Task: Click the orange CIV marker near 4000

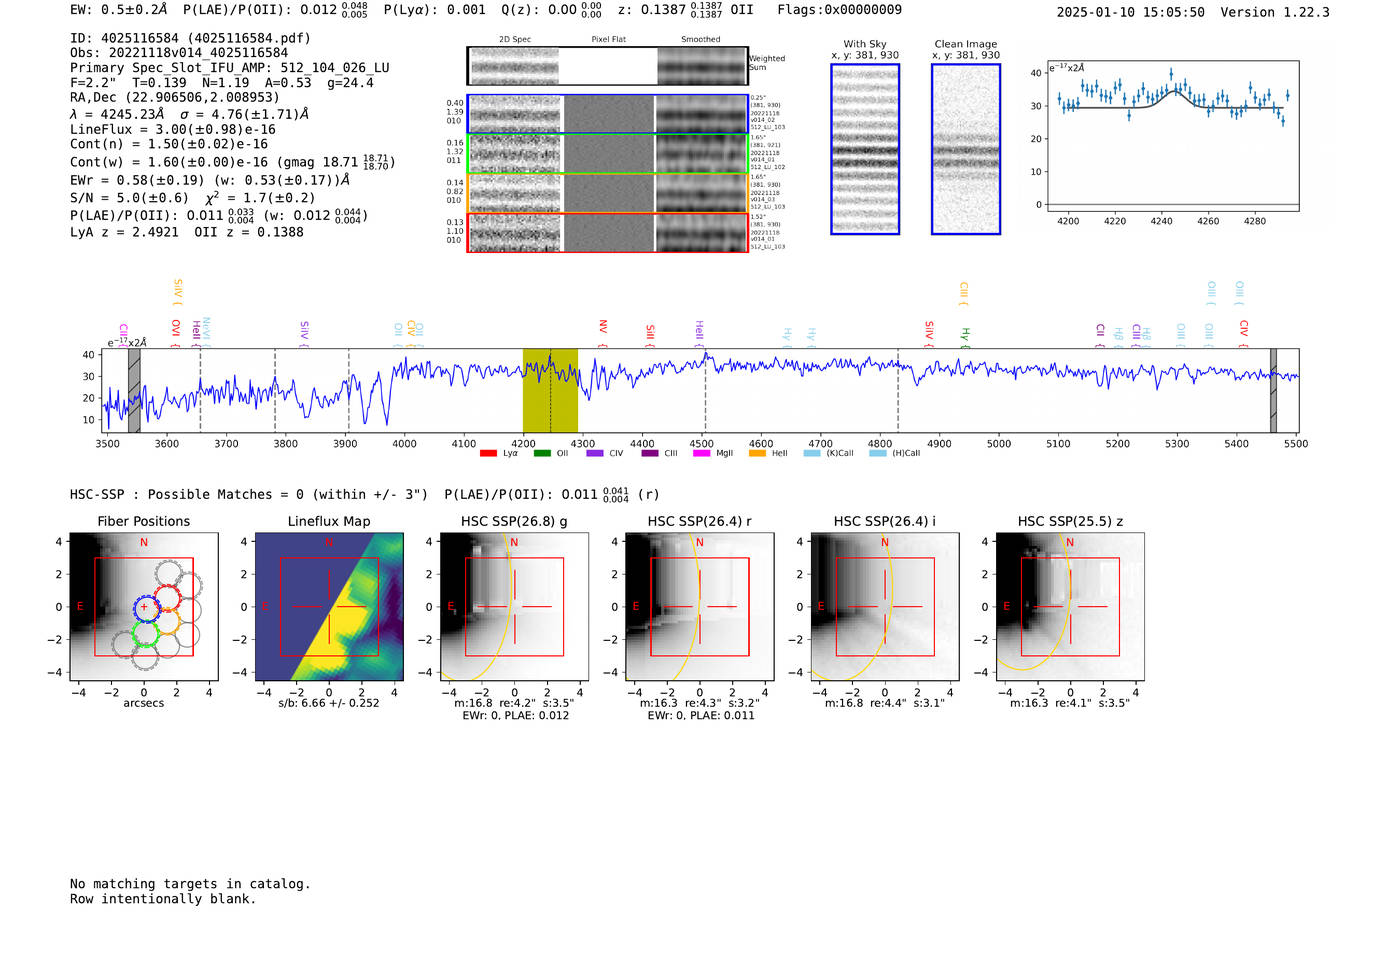Action: (411, 334)
